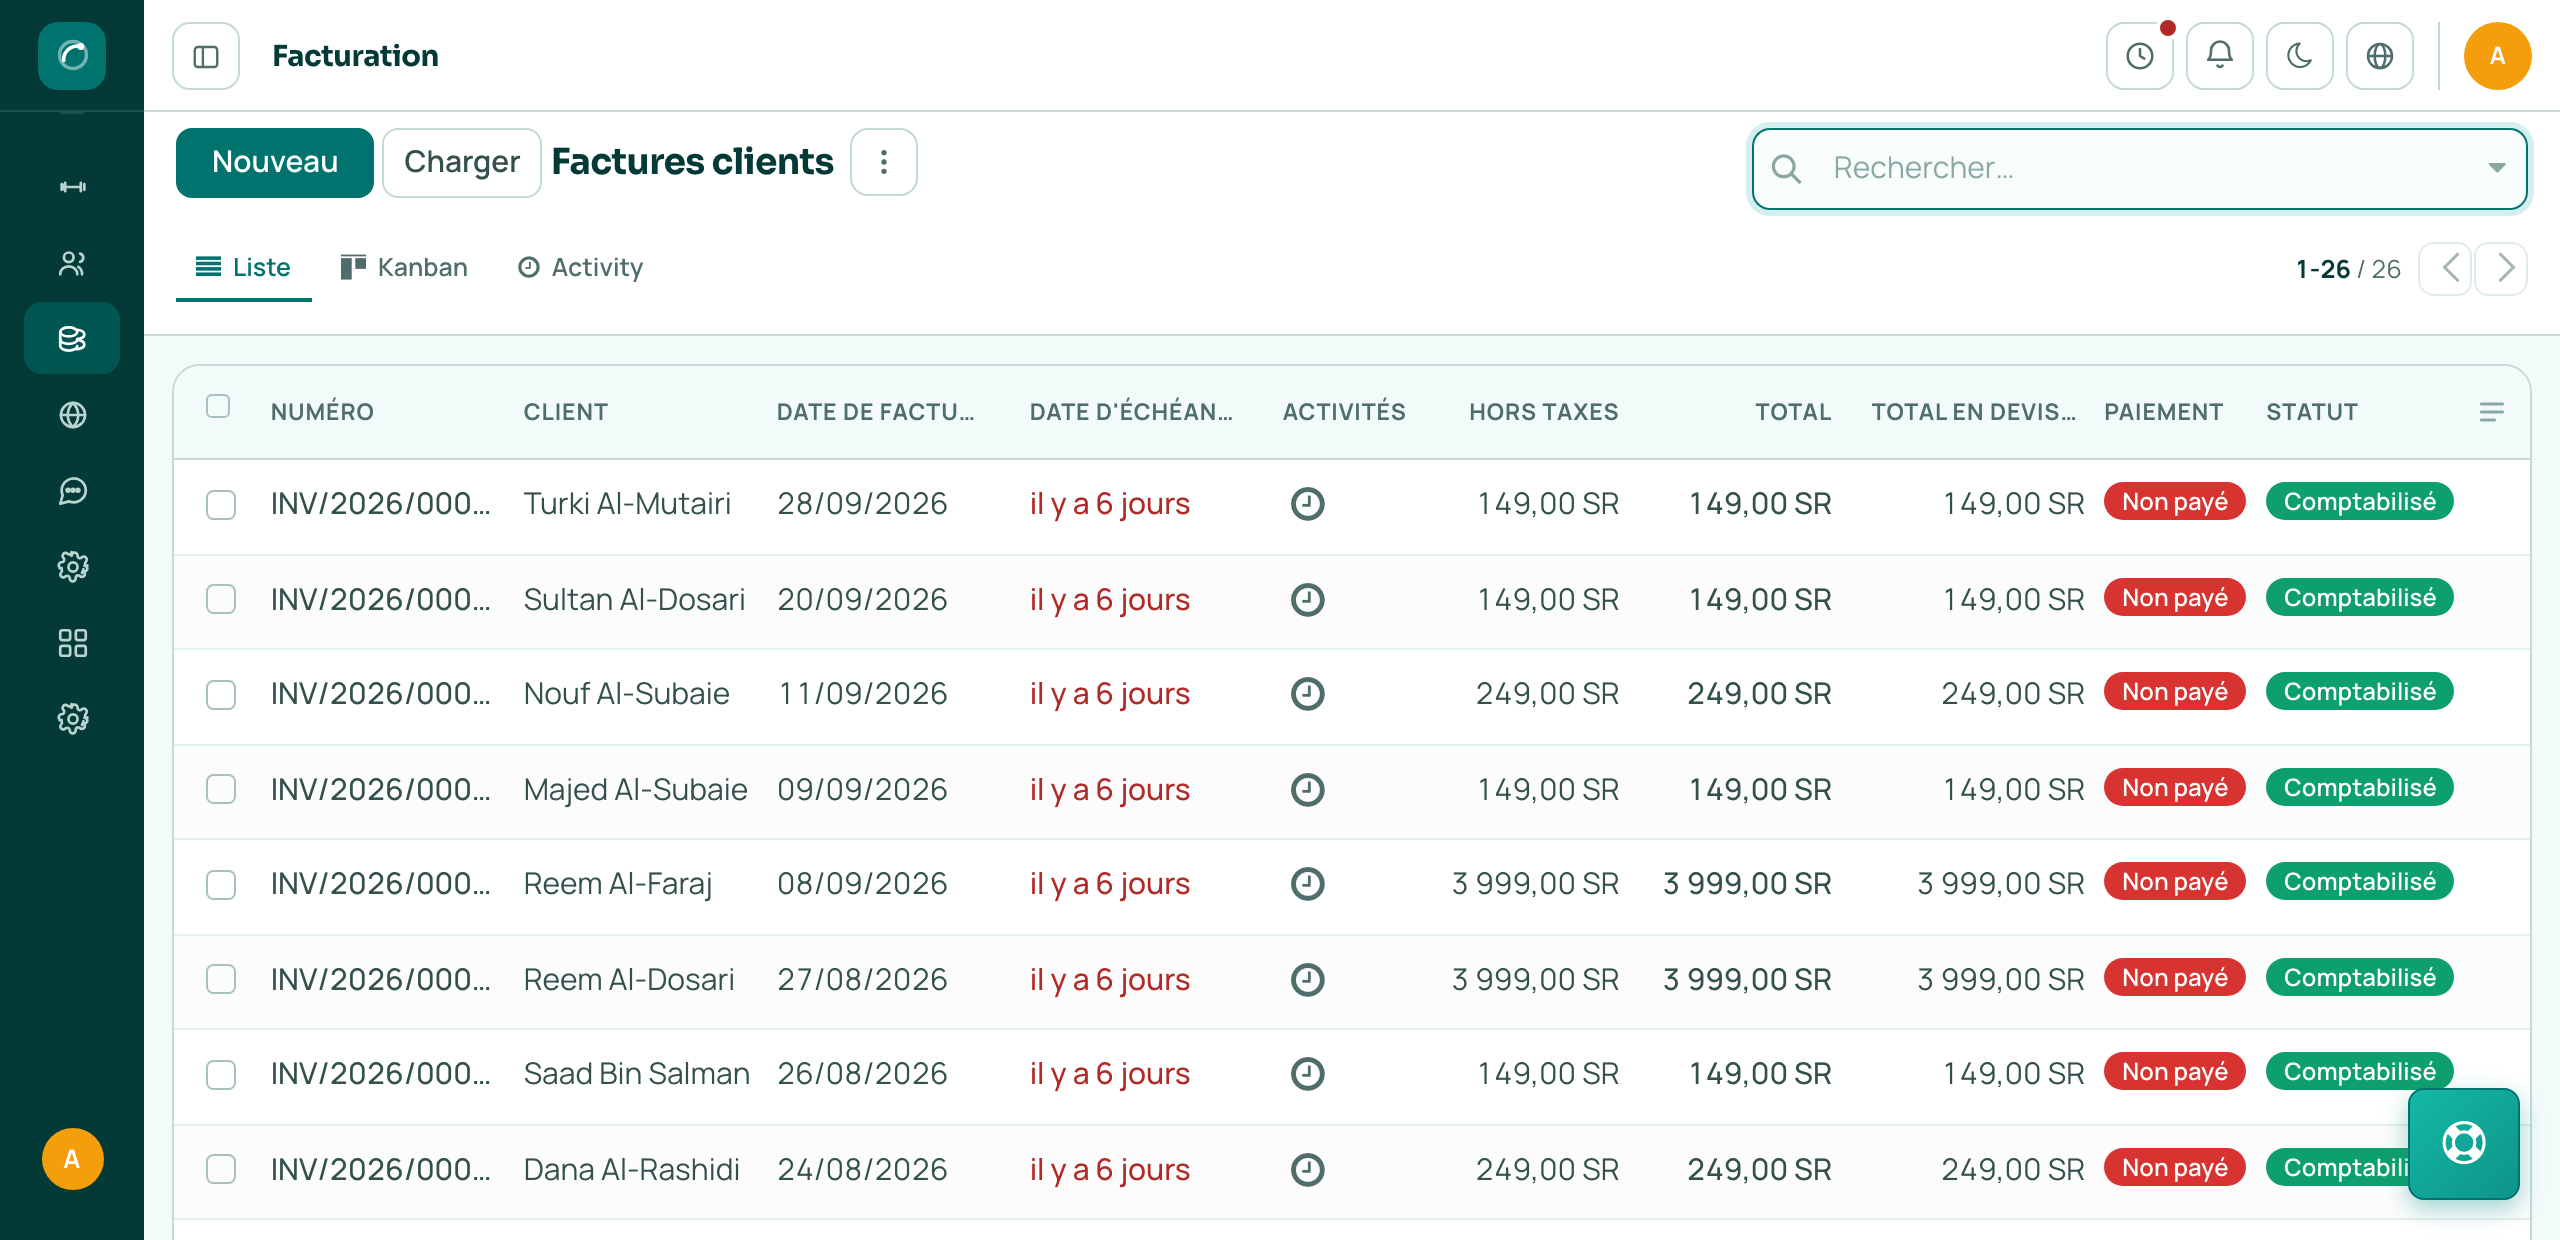2560x1240 pixels.
Task: Click the Charger button
Action: click(x=462, y=162)
